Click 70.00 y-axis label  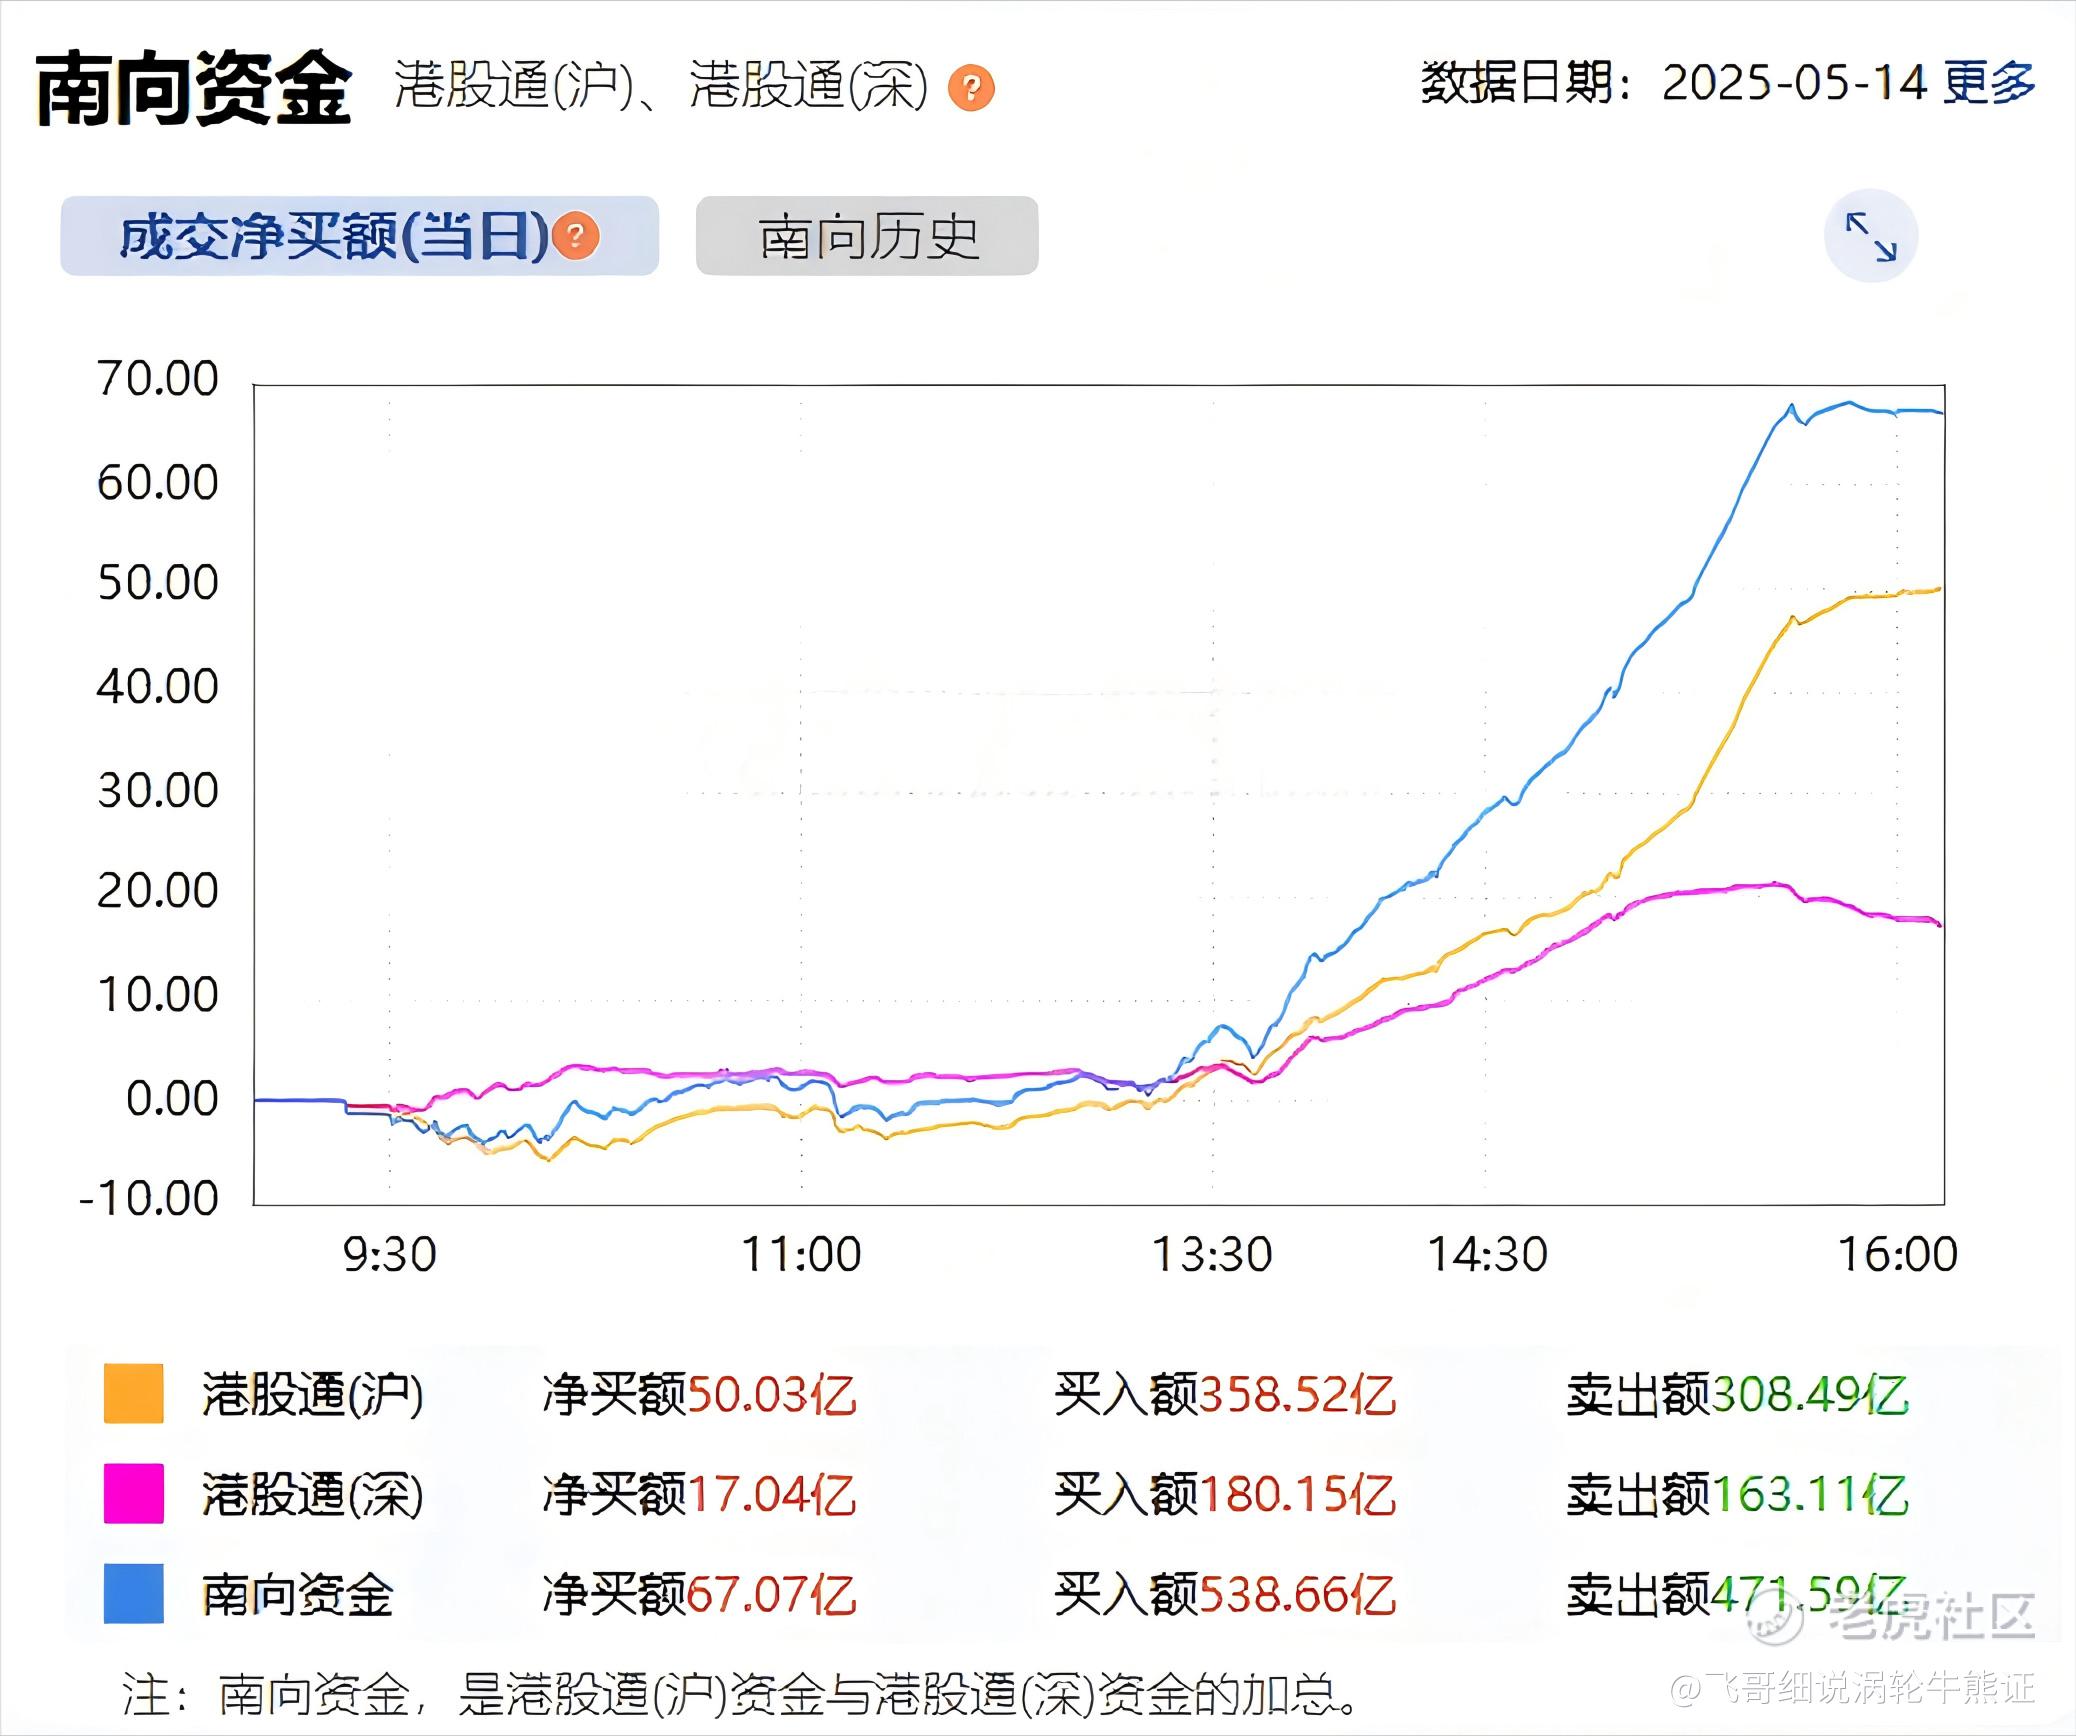[x=158, y=379]
